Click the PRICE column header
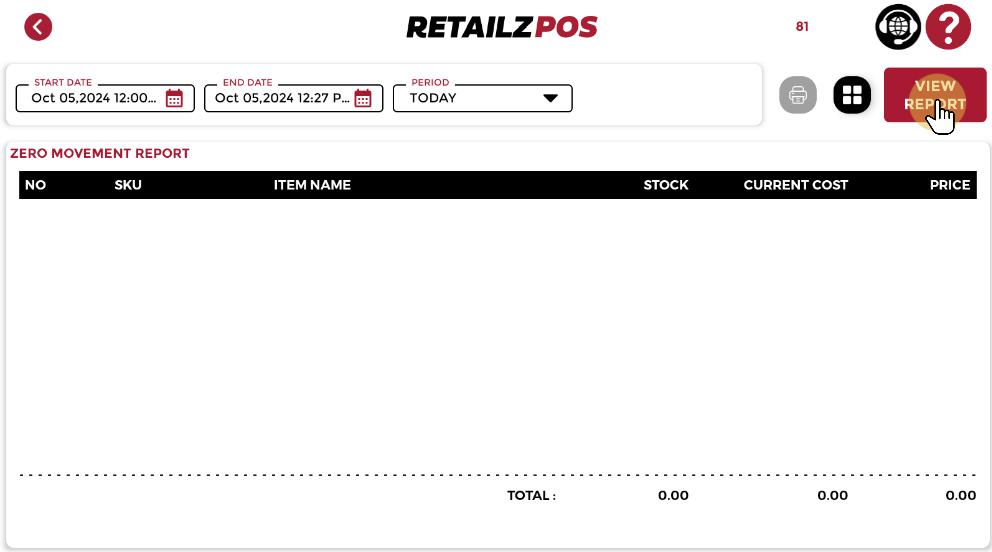The width and height of the screenshot is (992, 552). tap(949, 185)
